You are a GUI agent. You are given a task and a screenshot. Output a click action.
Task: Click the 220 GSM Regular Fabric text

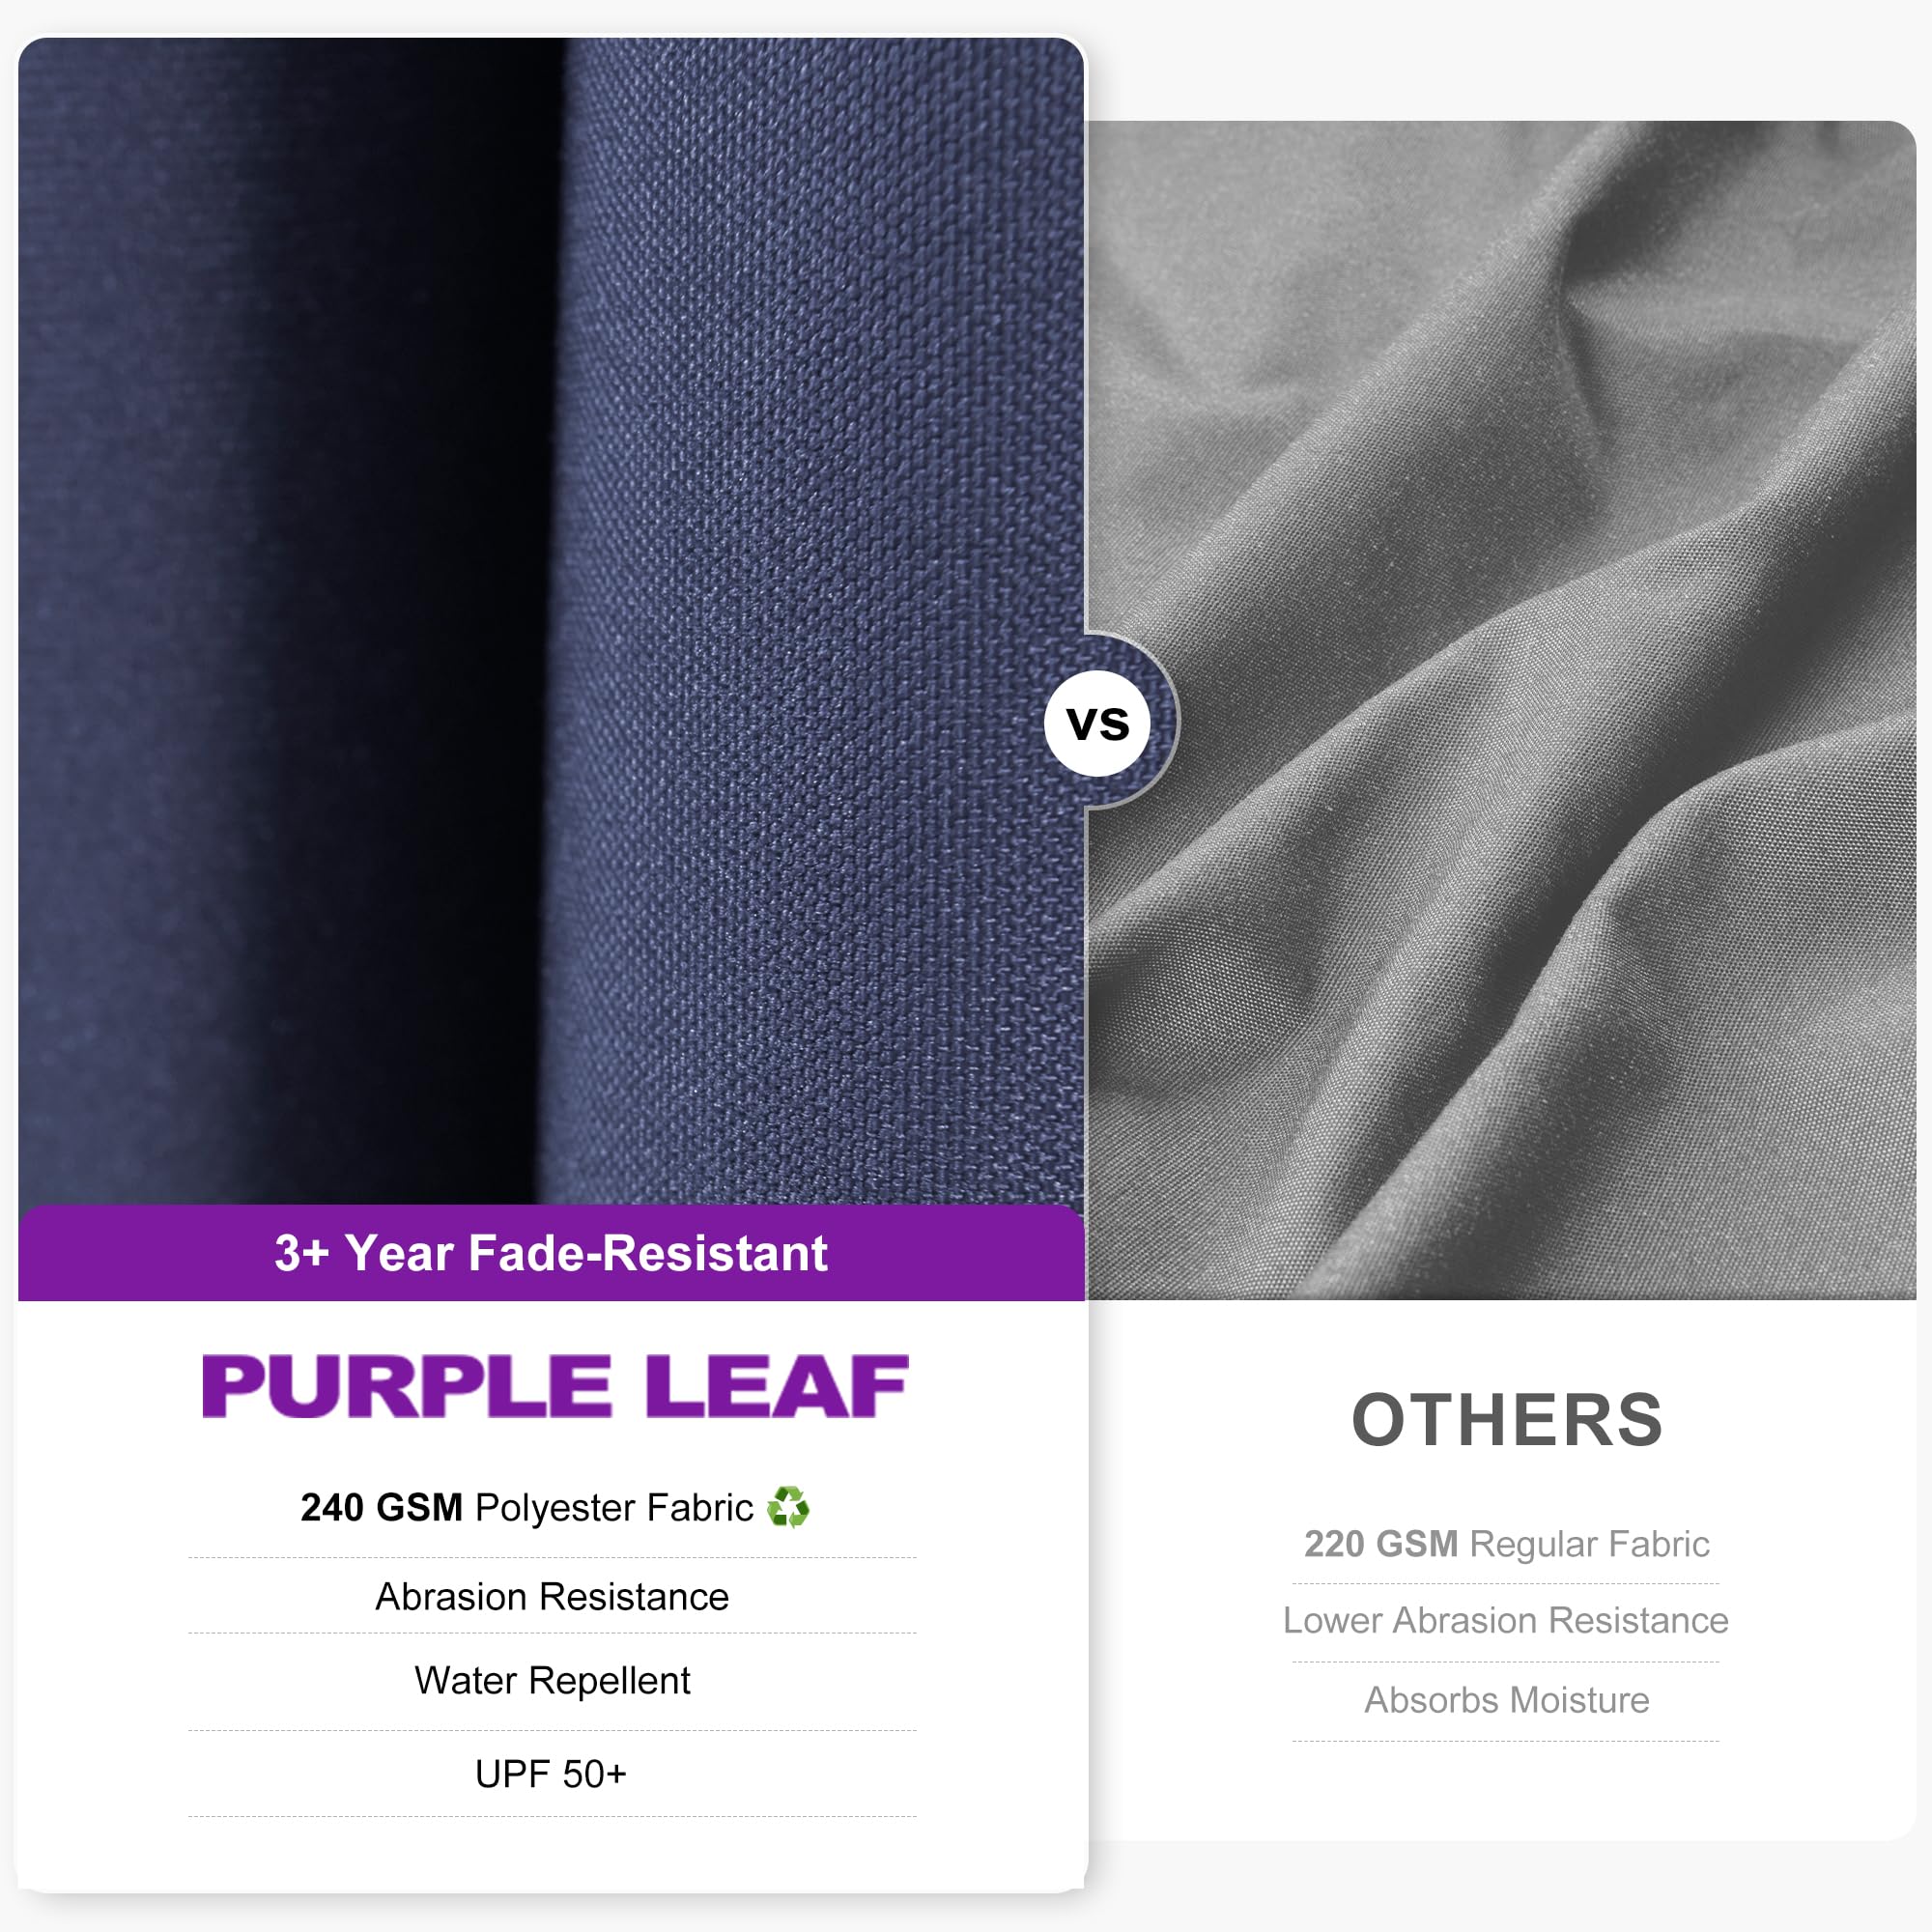[x=1506, y=1544]
